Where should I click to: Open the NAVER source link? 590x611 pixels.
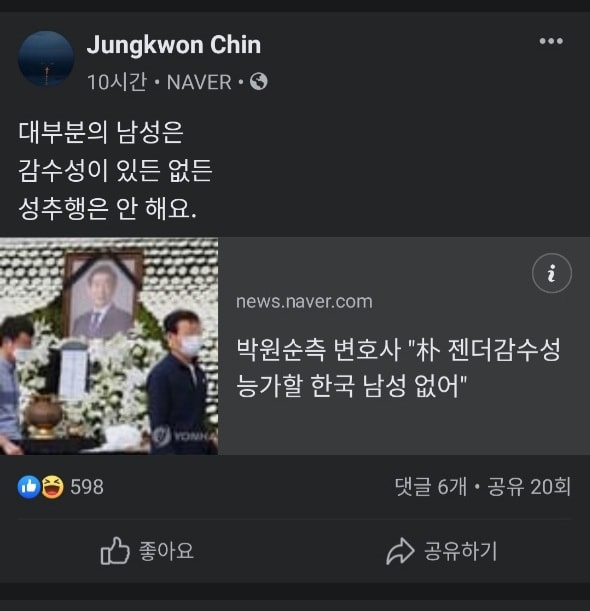pyautogui.click(x=199, y=82)
